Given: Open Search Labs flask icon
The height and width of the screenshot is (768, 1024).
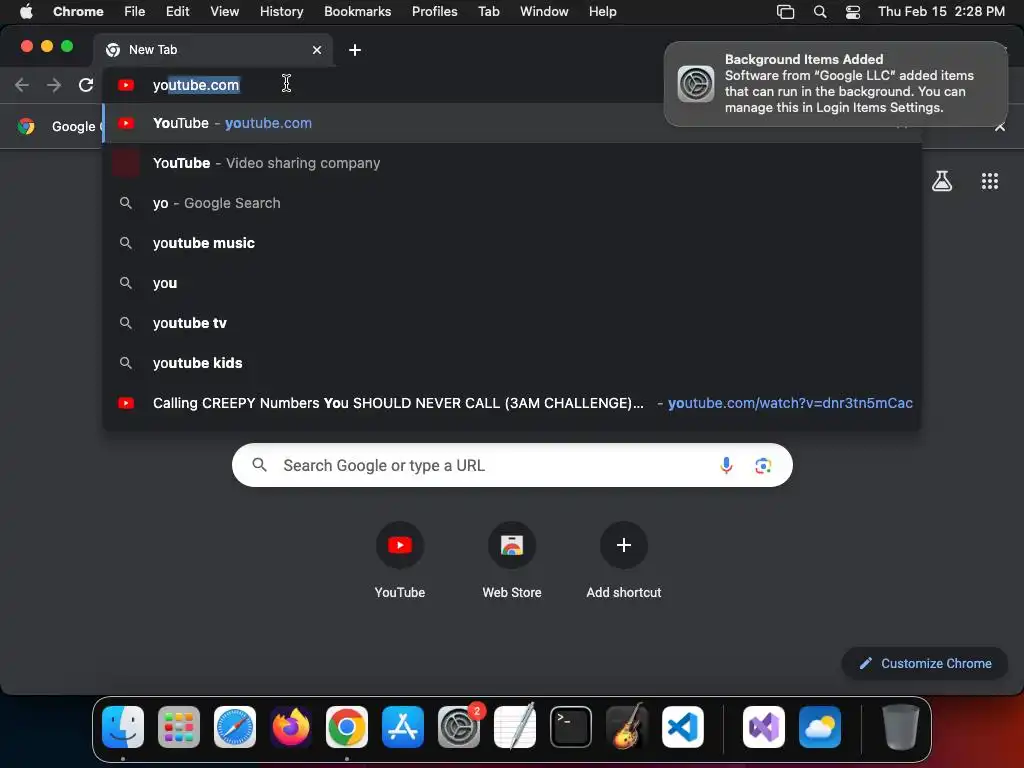Looking at the screenshot, I should [942, 181].
